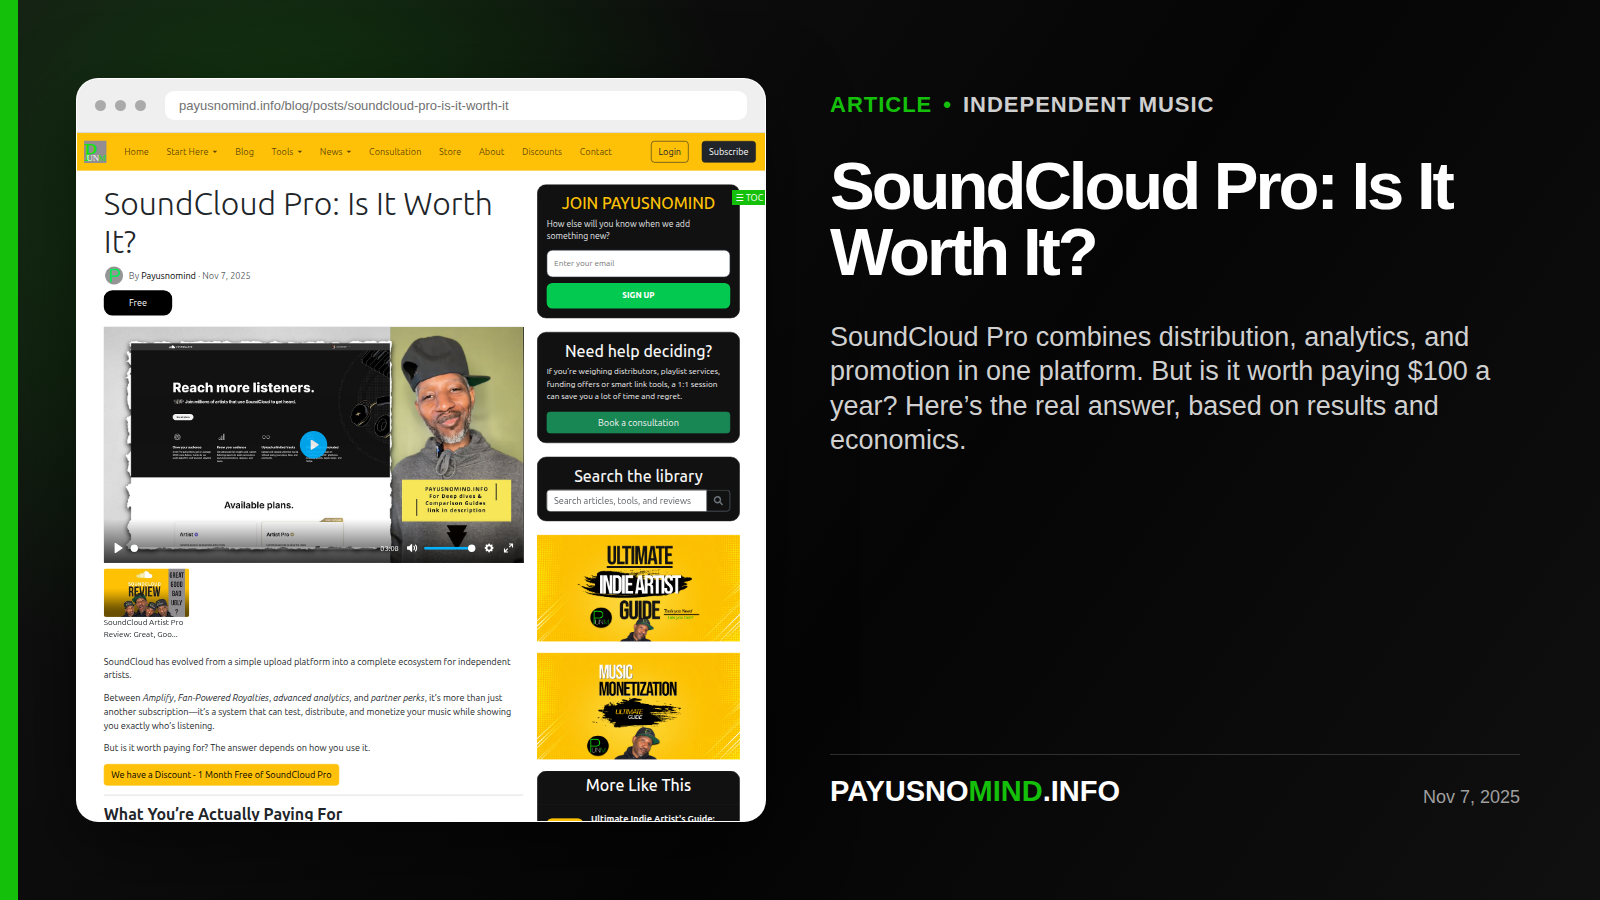Click the green SIGN UP button
The height and width of the screenshot is (900, 1600).
click(638, 295)
